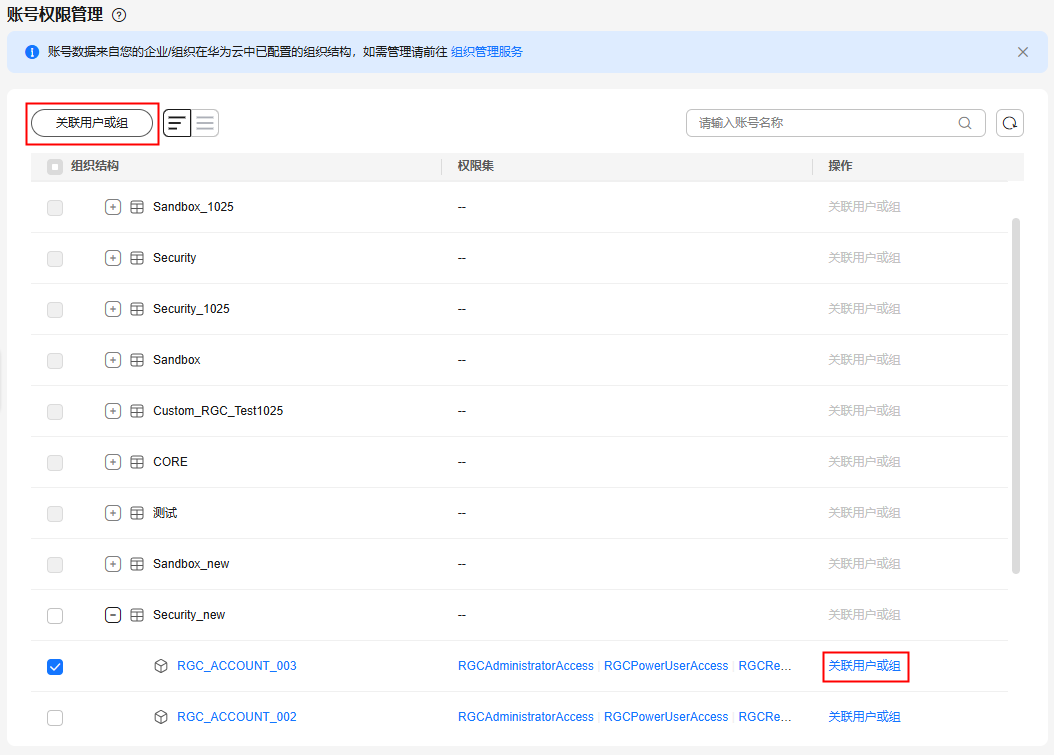Image resolution: width=1054 pixels, height=755 pixels.
Task: Click the account cube icon beside RGC_ACCOUNT_003
Action: (x=161, y=666)
